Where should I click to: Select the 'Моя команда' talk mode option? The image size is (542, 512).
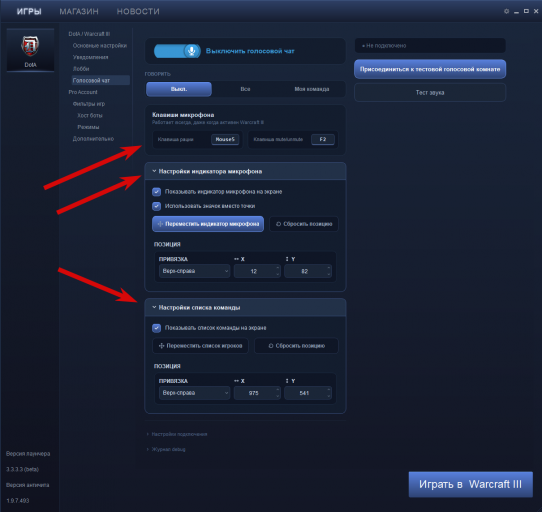(x=311, y=89)
